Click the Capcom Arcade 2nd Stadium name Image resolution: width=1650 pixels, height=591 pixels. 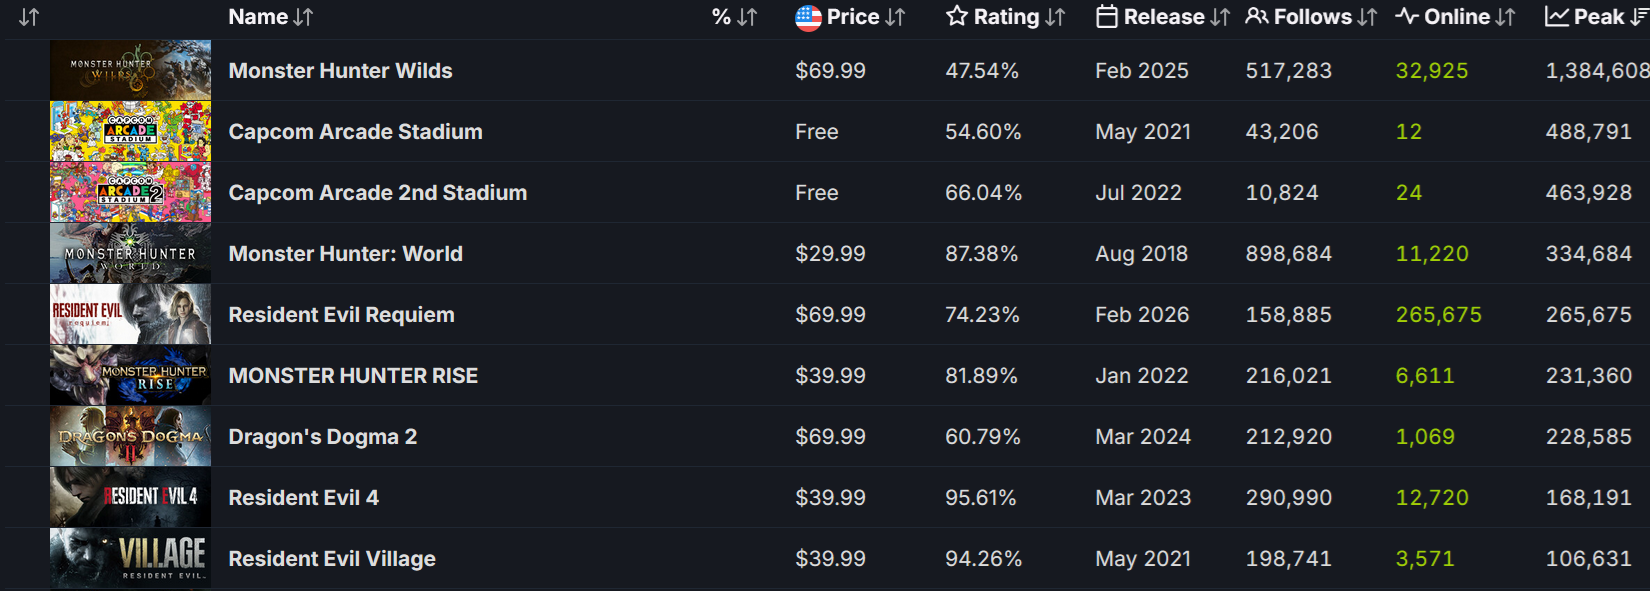pos(377,193)
